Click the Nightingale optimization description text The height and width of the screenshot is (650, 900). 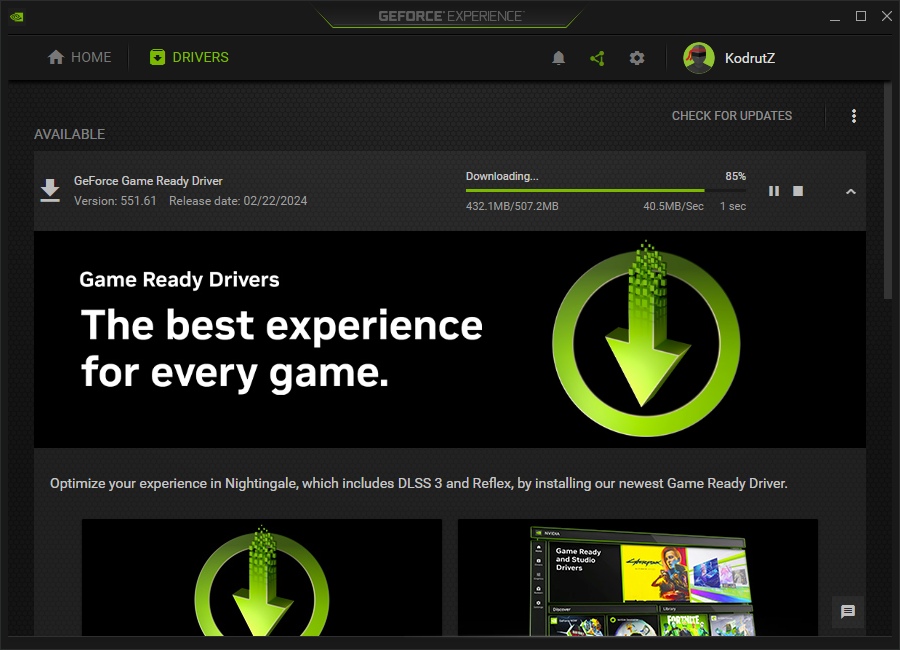[418, 483]
